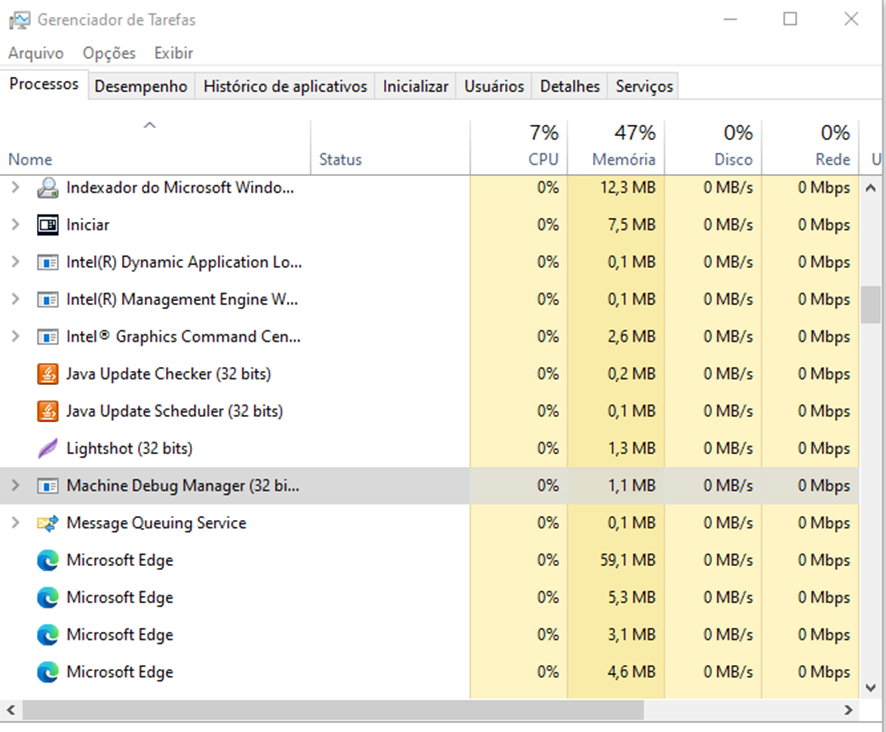
Task: Click the Intel Graphics Command Center icon
Action: [47, 337]
